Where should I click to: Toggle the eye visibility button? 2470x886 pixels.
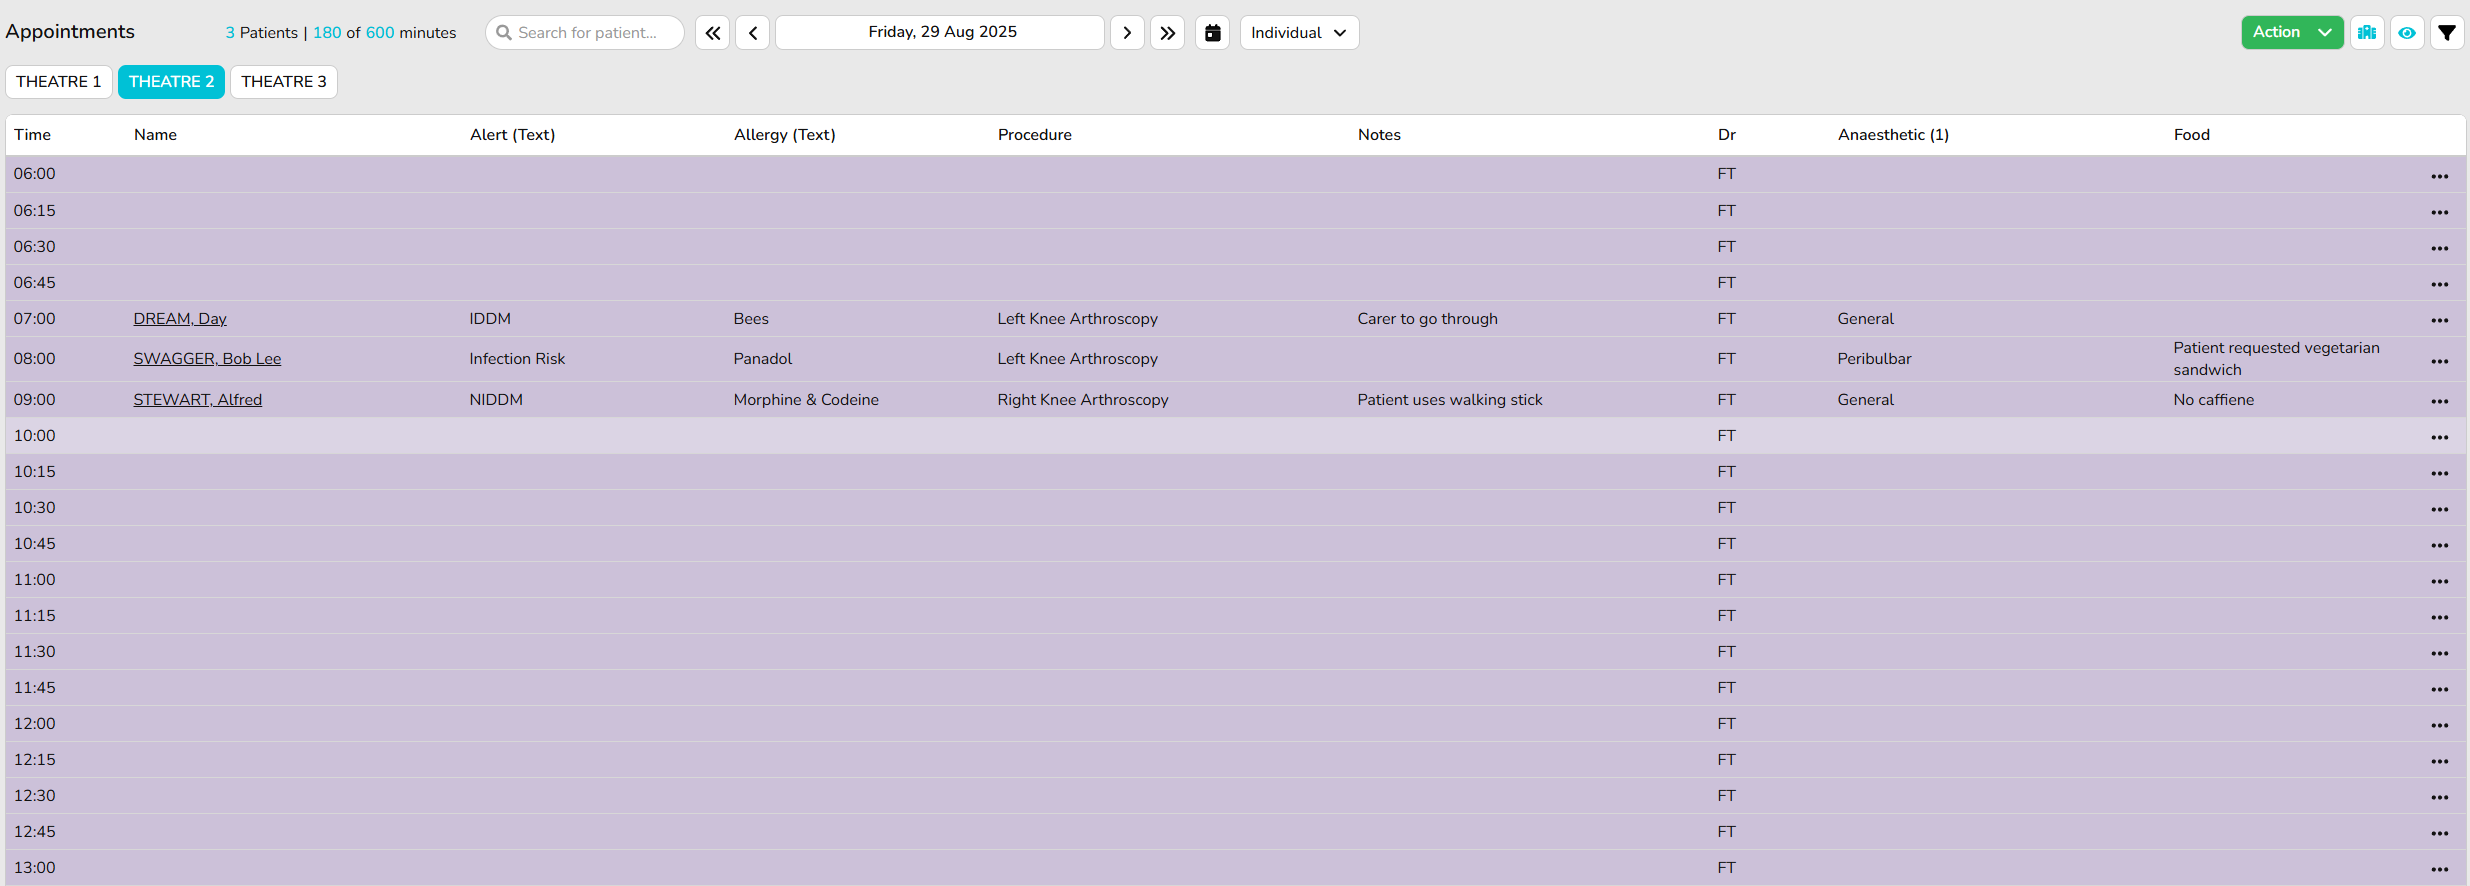[2406, 33]
